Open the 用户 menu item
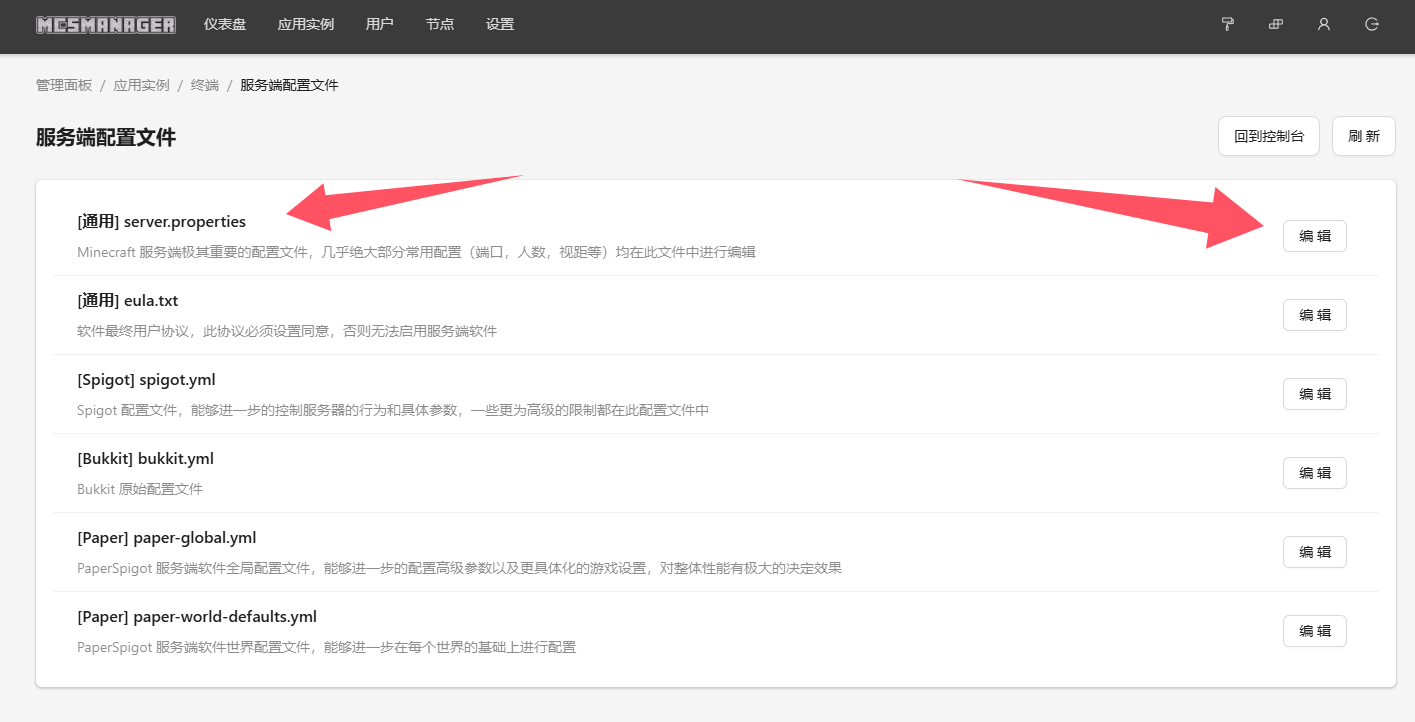Image resolution: width=1415 pixels, height=722 pixels. 379,24
